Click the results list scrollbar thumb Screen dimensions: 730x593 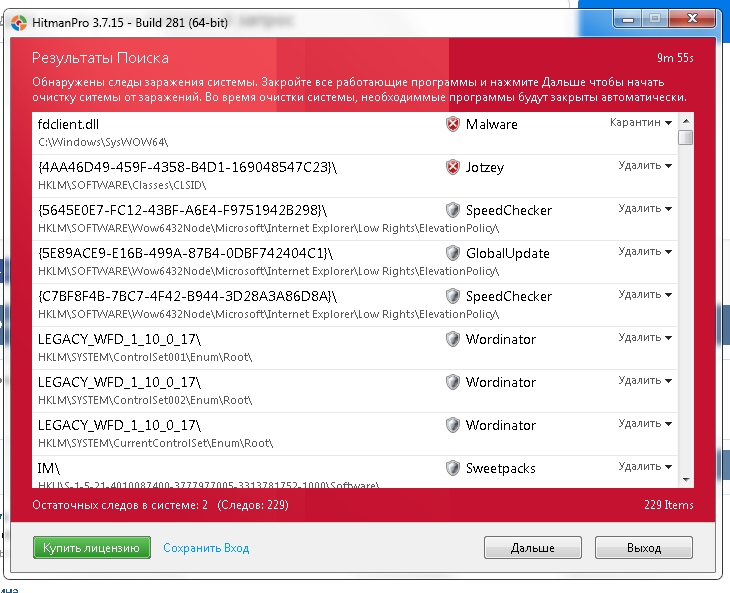[x=686, y=138]
